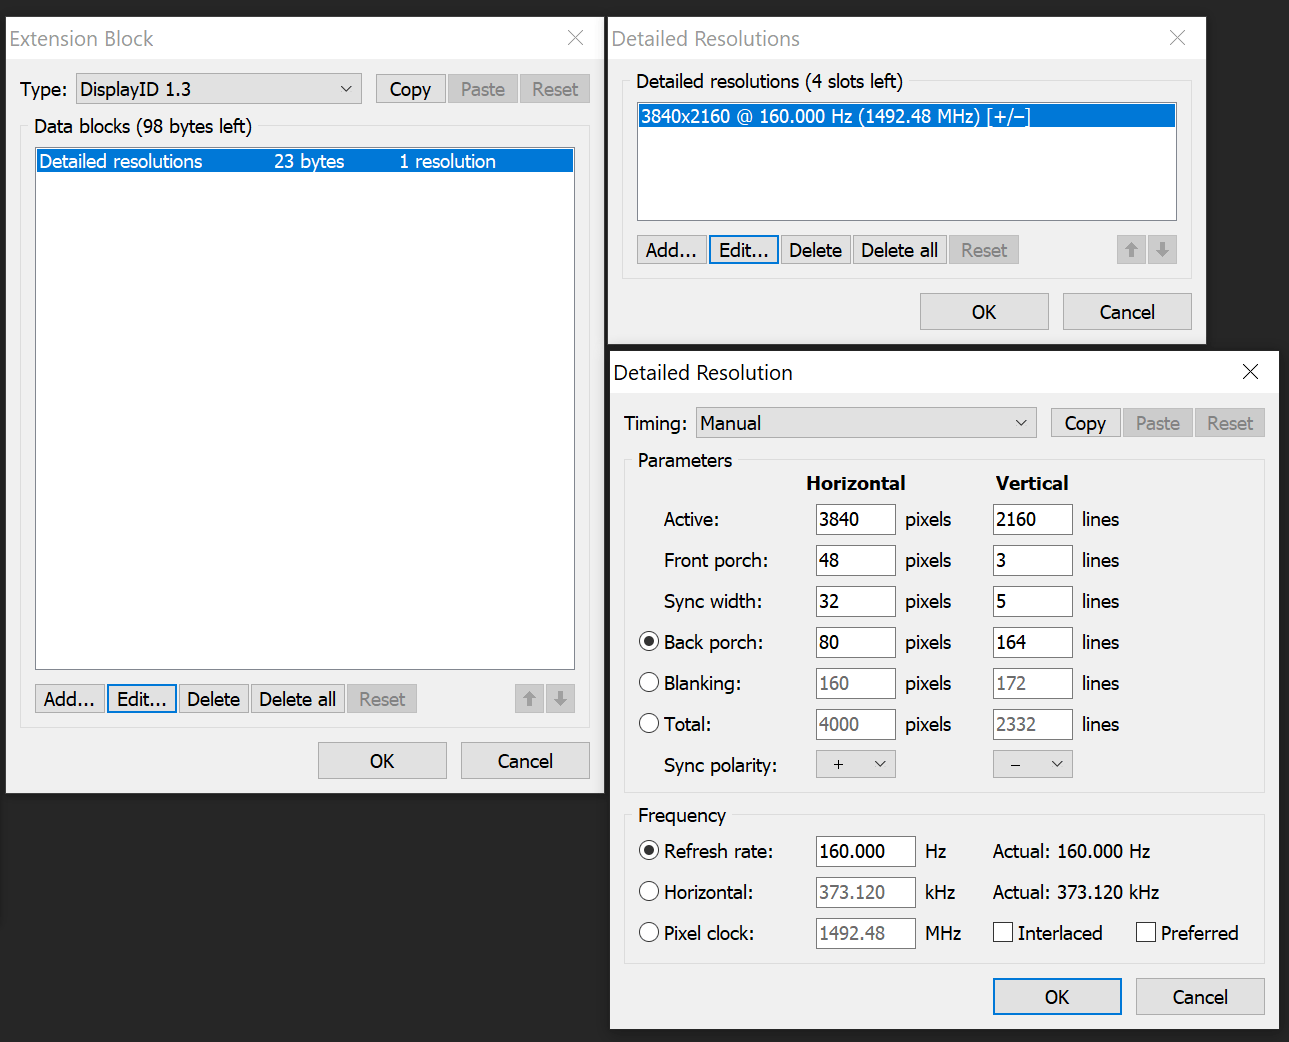Click move-down arrow in Extension Block dialog
Image resolution: width=1289 pixels, height=1042 pixels.
[x=561, y=699]
